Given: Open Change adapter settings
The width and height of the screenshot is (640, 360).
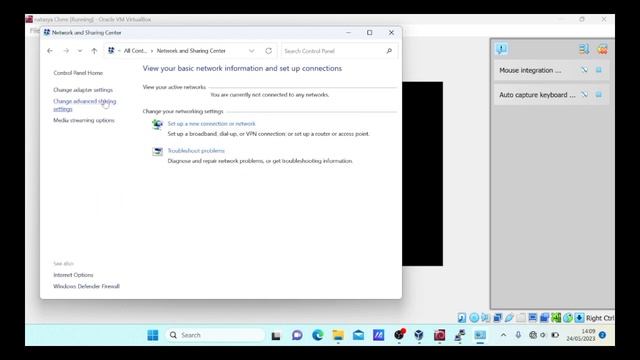Looking at the screenshot, I should pos(83,90).
